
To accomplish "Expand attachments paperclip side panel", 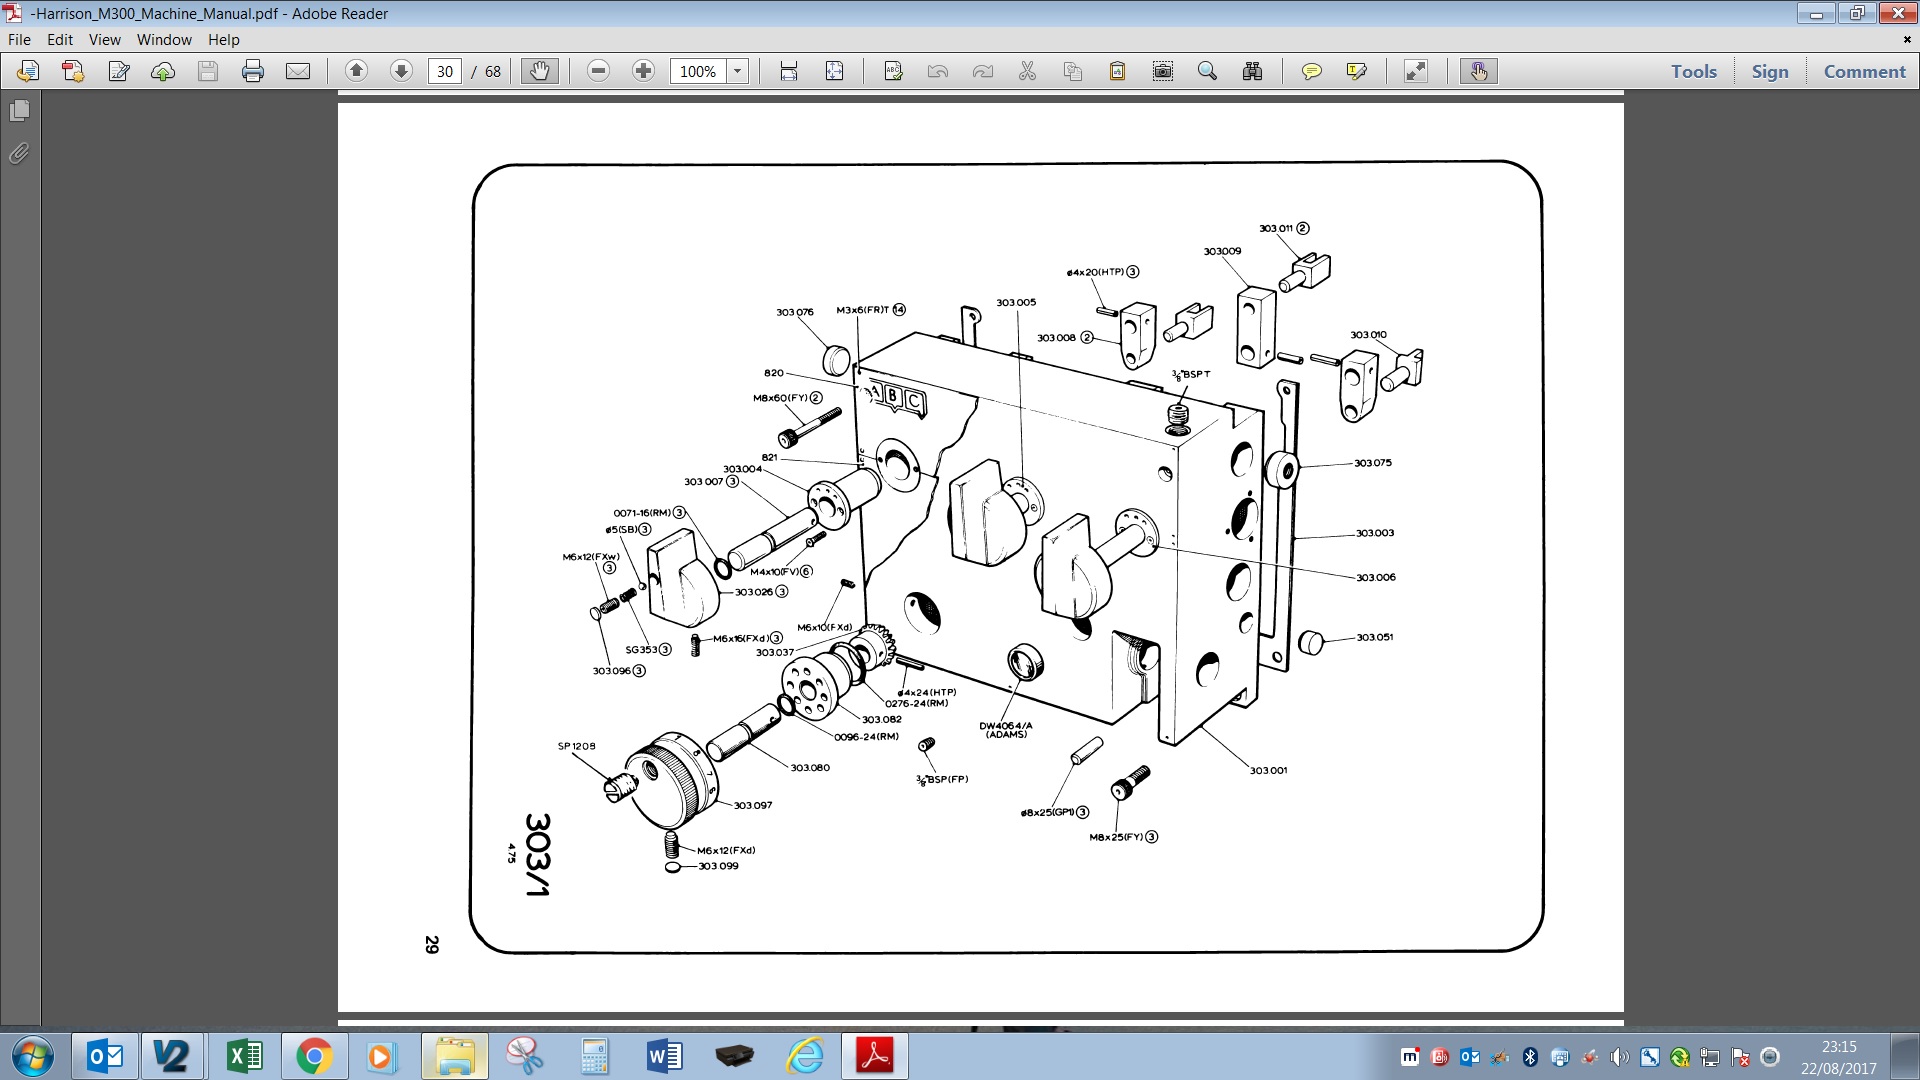I will 19,153.
